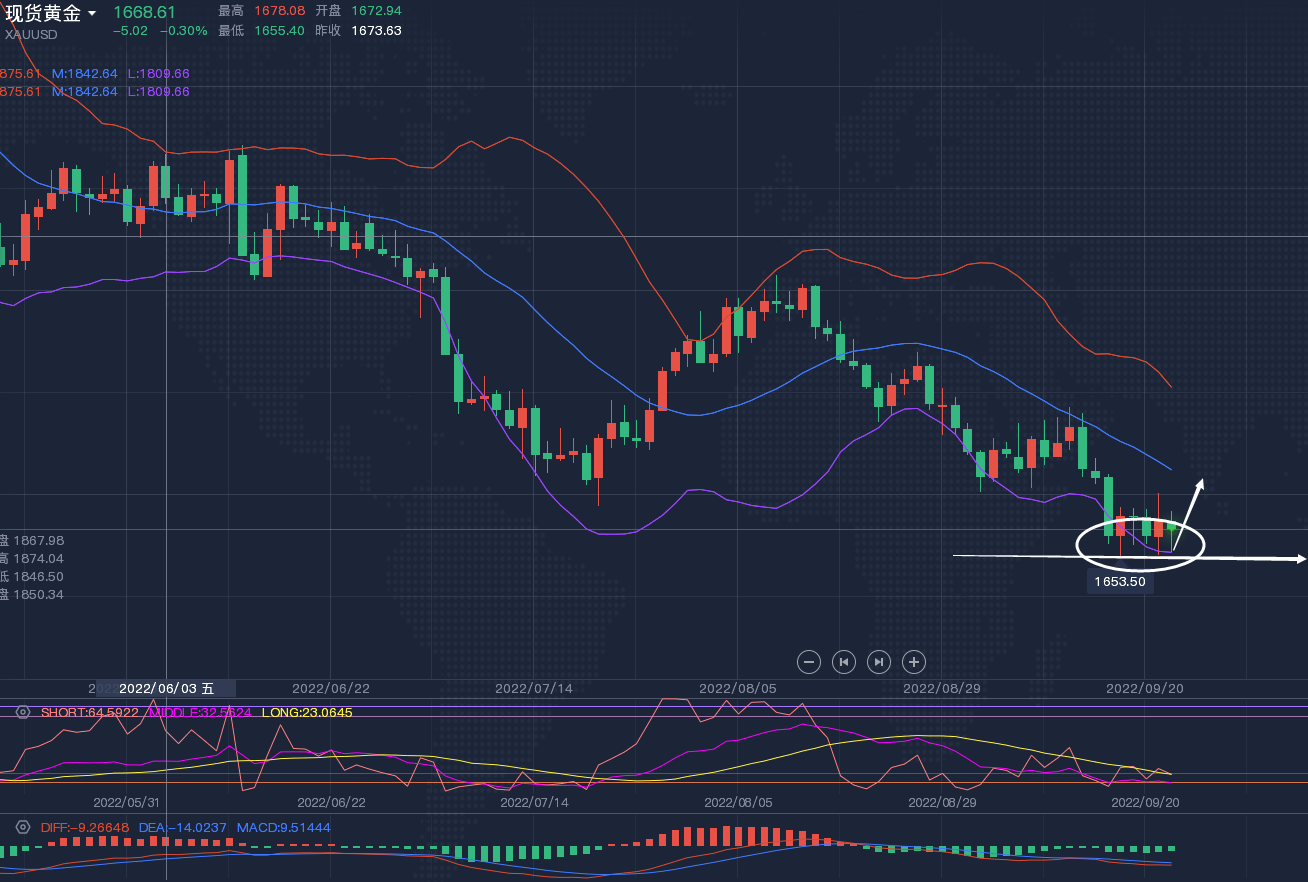Select the highlighted 2022/06/03 date label
This screenshot has width=1308, height=882.
tap(166, 688)
